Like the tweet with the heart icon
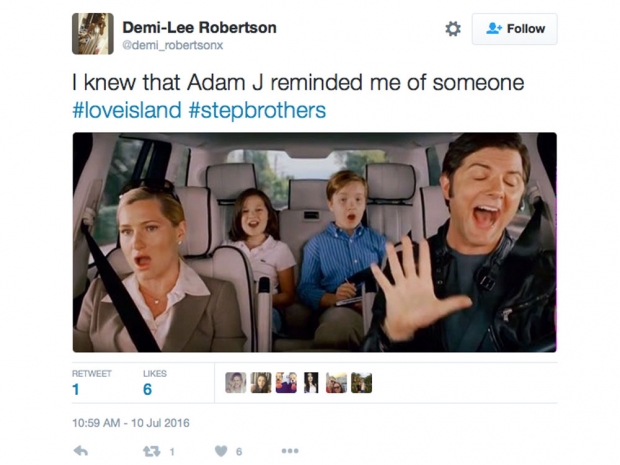This screenshot has width=620, height=465. point(221,451)
